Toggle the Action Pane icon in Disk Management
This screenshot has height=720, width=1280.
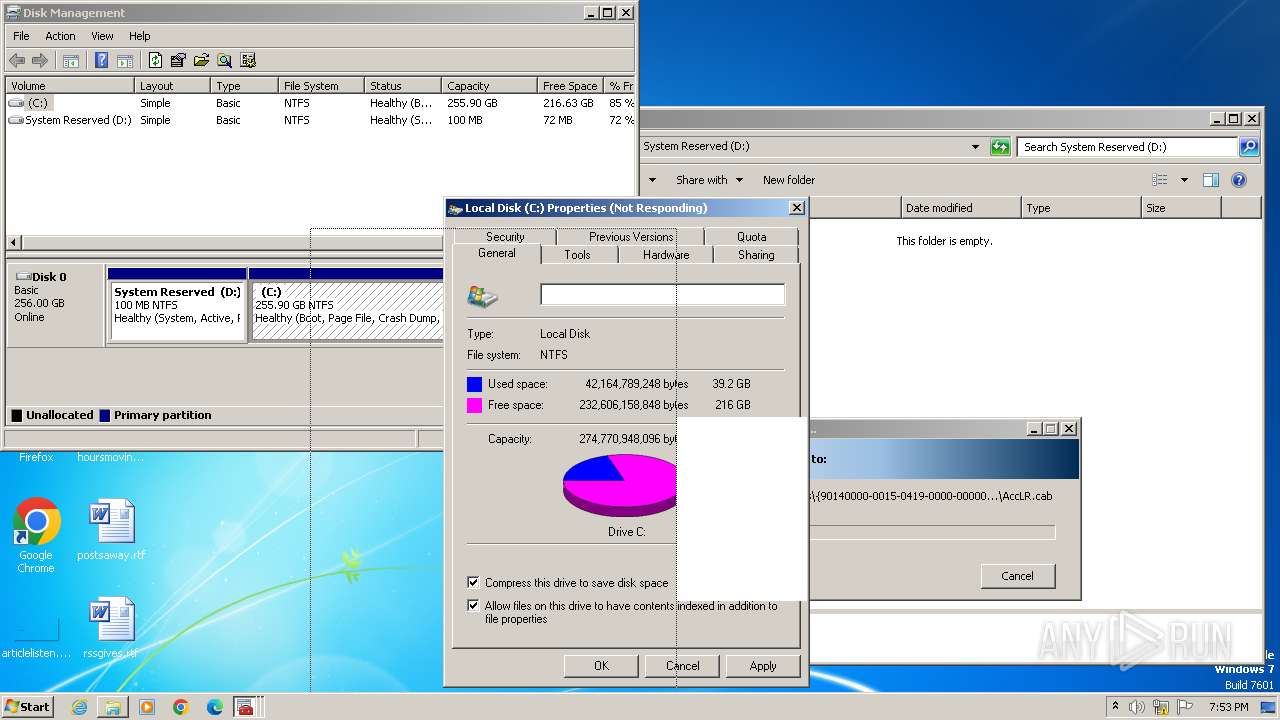pyautogui.click(x=125, y=60)
